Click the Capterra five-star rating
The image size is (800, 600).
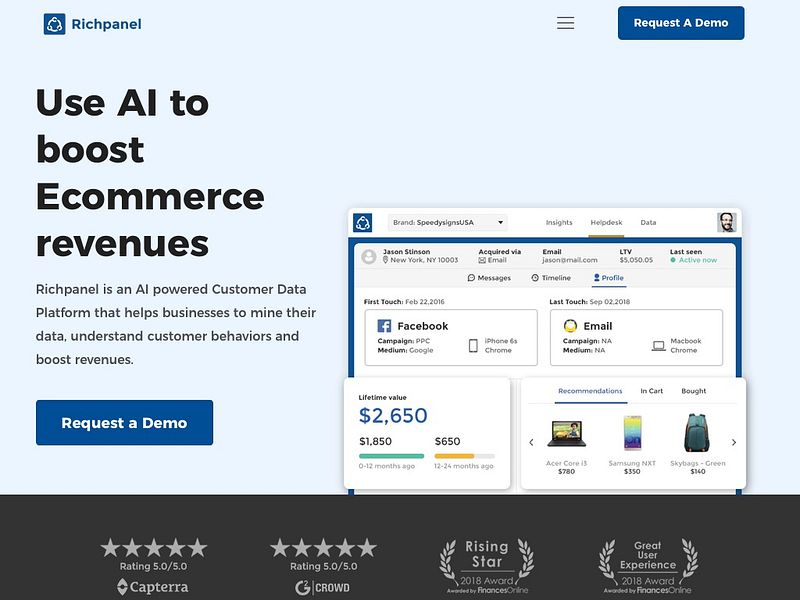(154, 548)
